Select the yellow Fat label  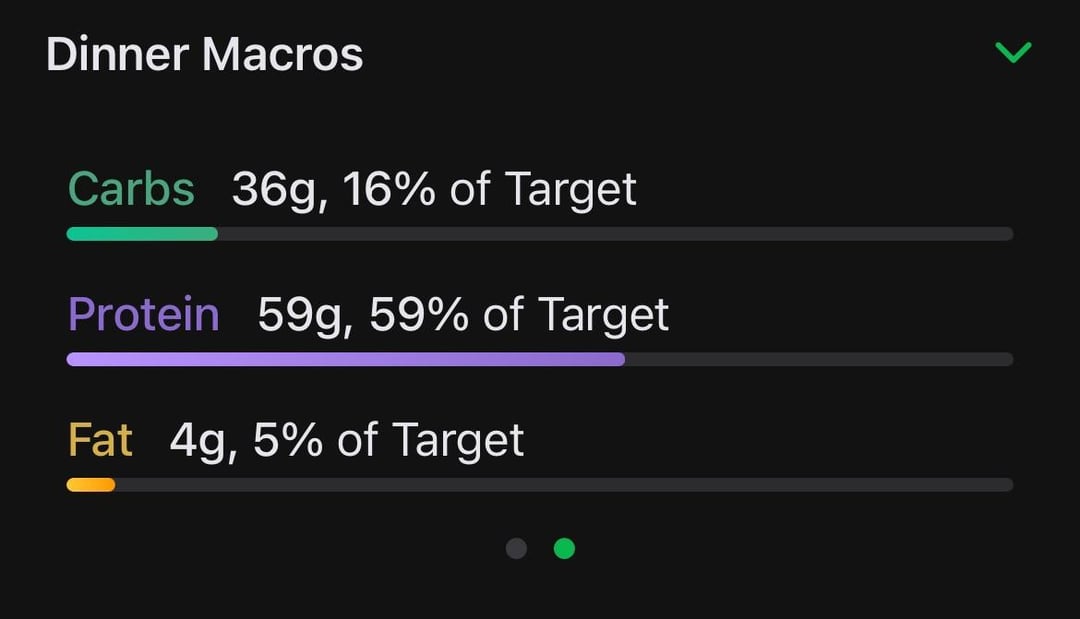click(x=100, y=440)
